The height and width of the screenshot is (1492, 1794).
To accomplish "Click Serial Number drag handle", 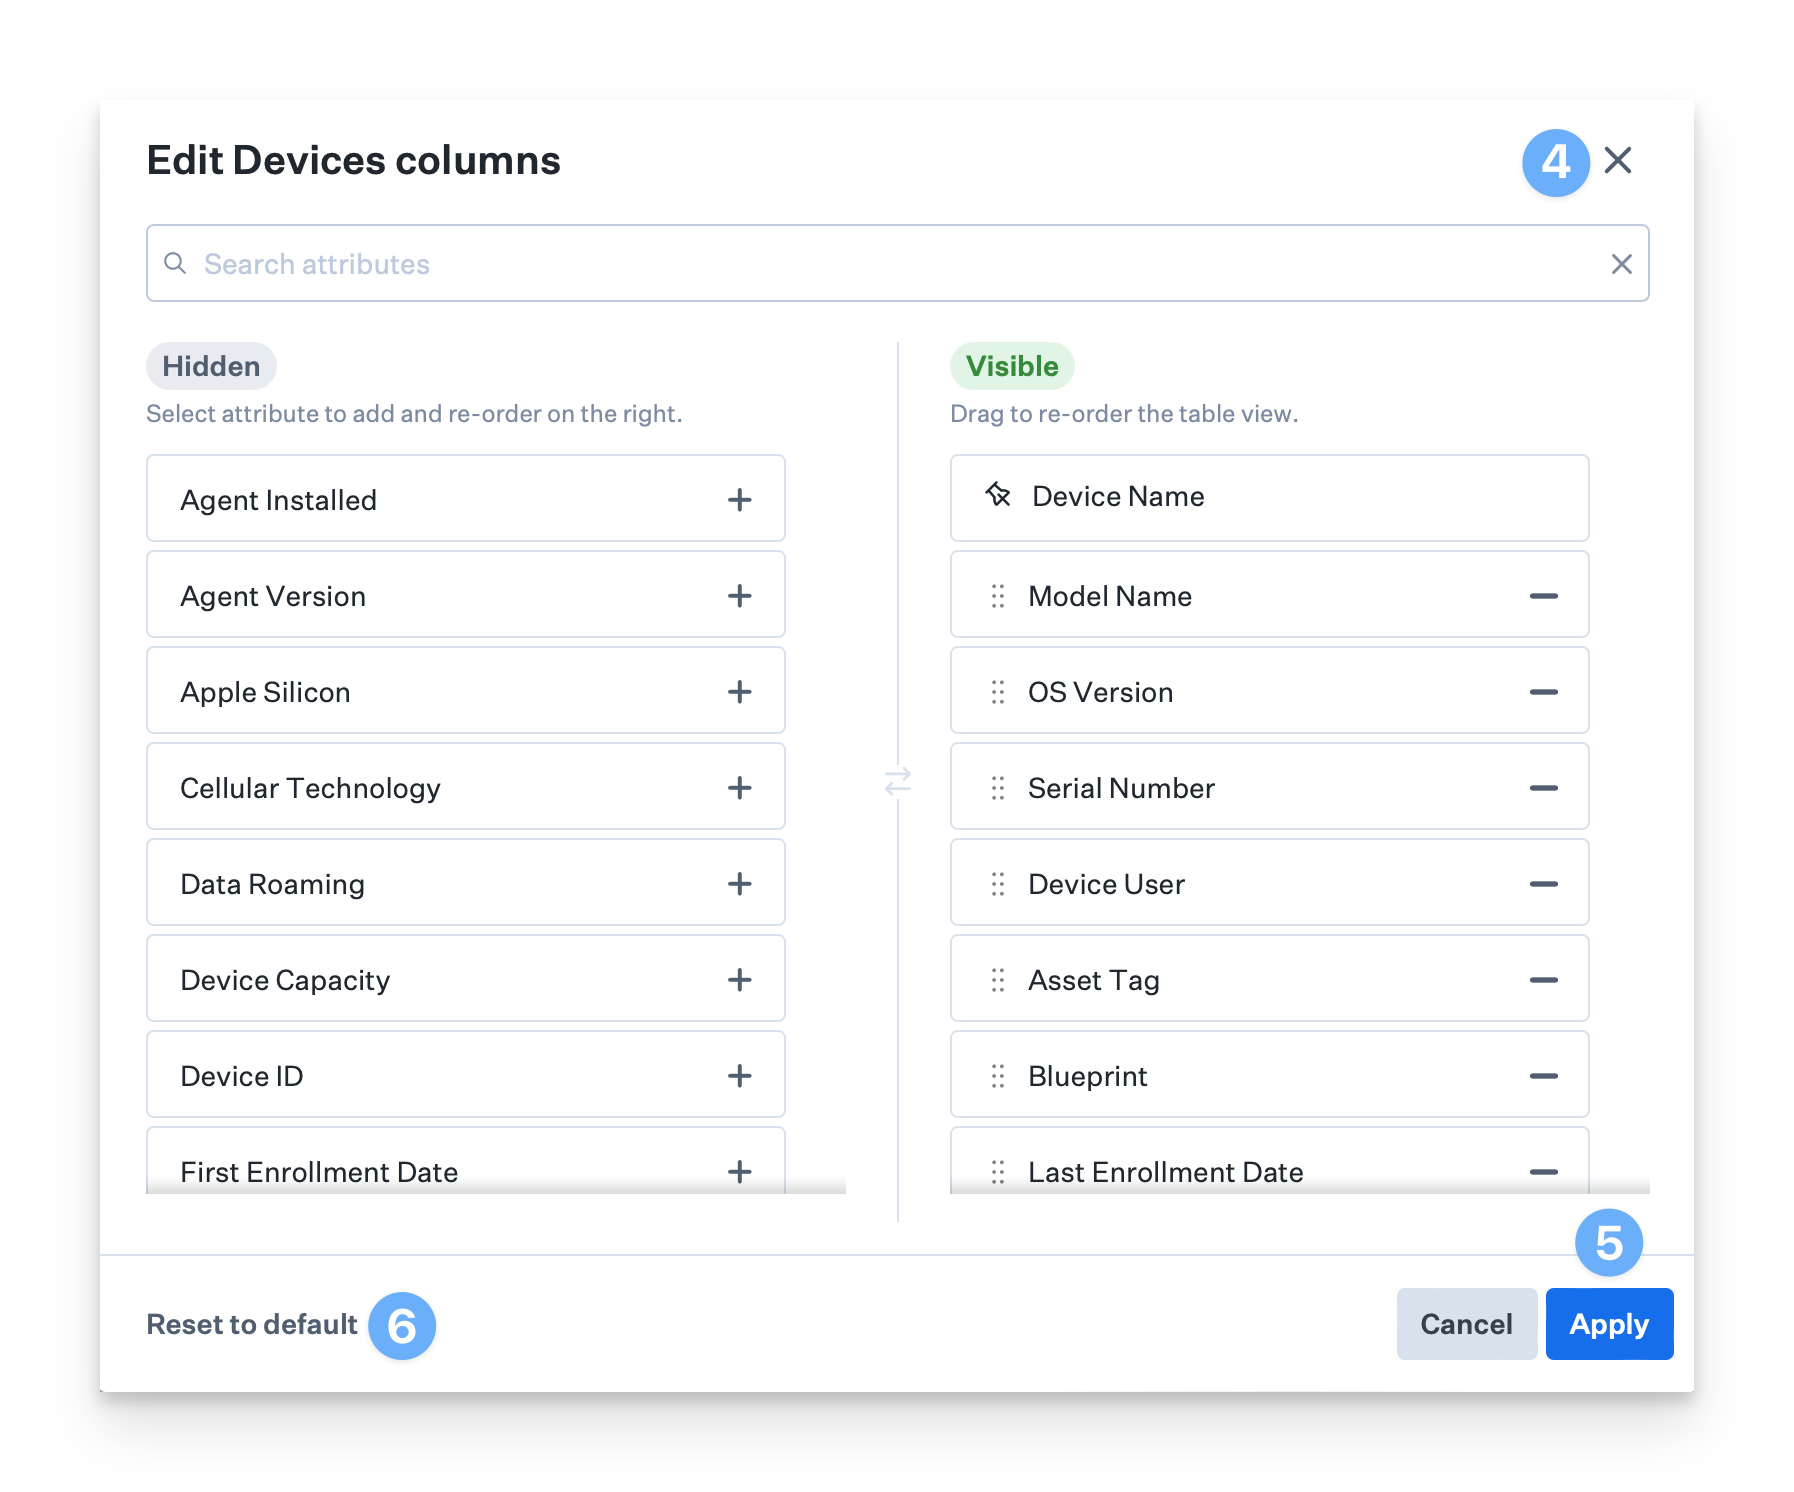I will coord(997,788).
